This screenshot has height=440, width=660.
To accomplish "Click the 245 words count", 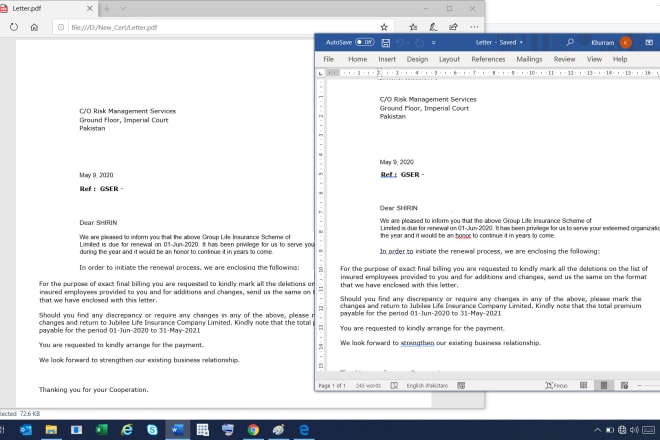I will [x=368, y=386].
